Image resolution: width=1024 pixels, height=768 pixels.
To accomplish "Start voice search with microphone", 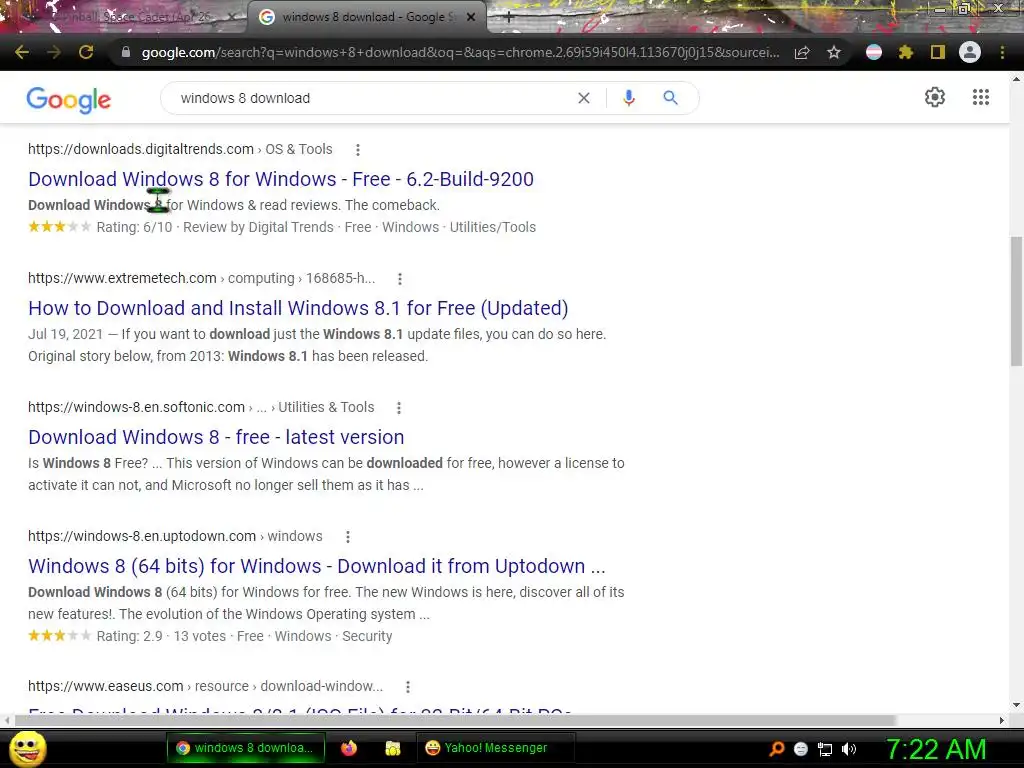I will 629,98.
